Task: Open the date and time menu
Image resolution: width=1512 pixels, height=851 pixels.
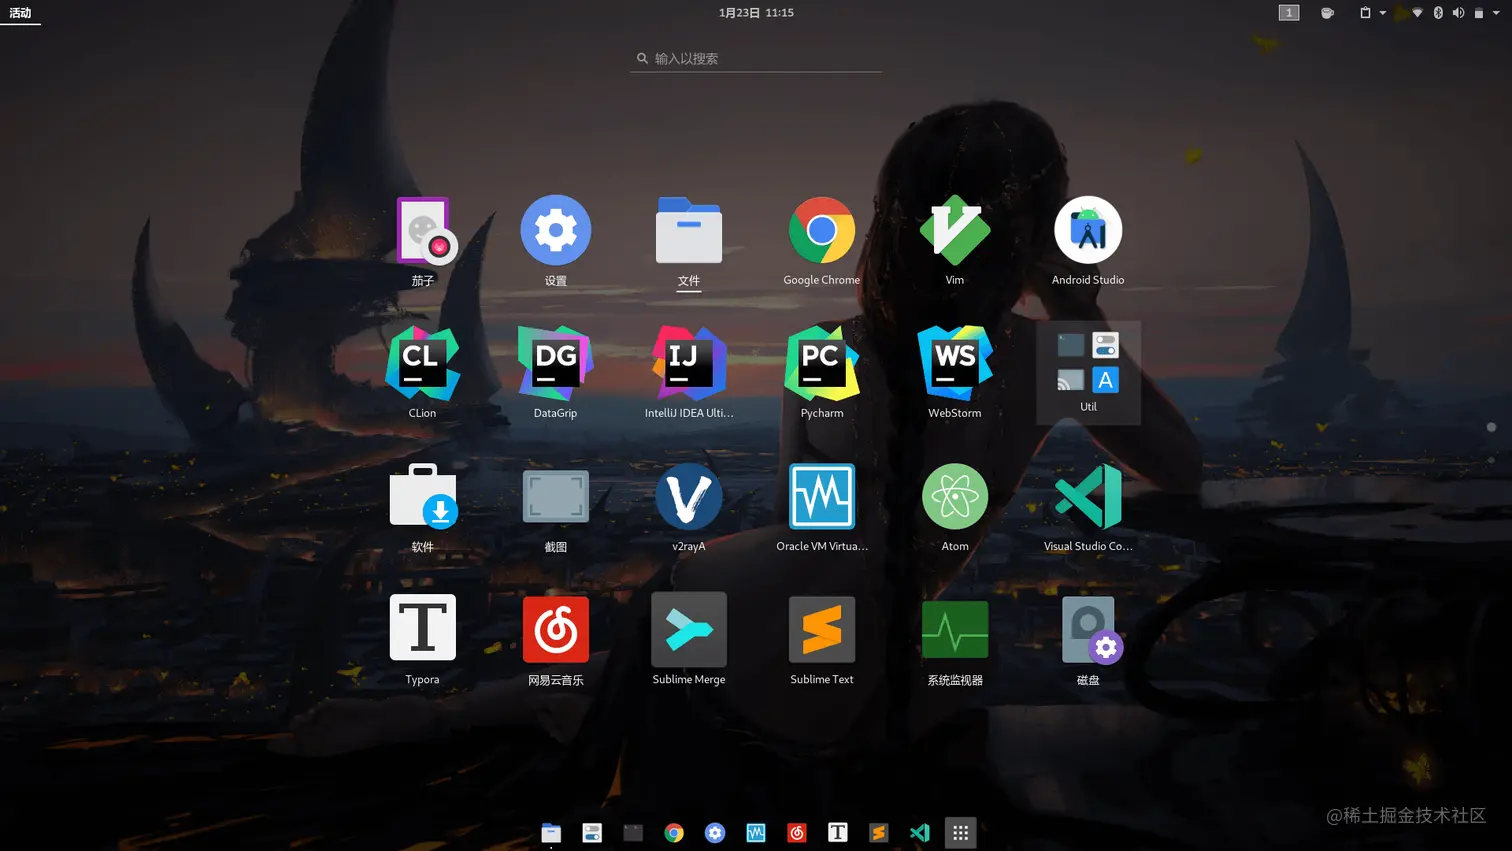Action: click(x=756, y=13)
